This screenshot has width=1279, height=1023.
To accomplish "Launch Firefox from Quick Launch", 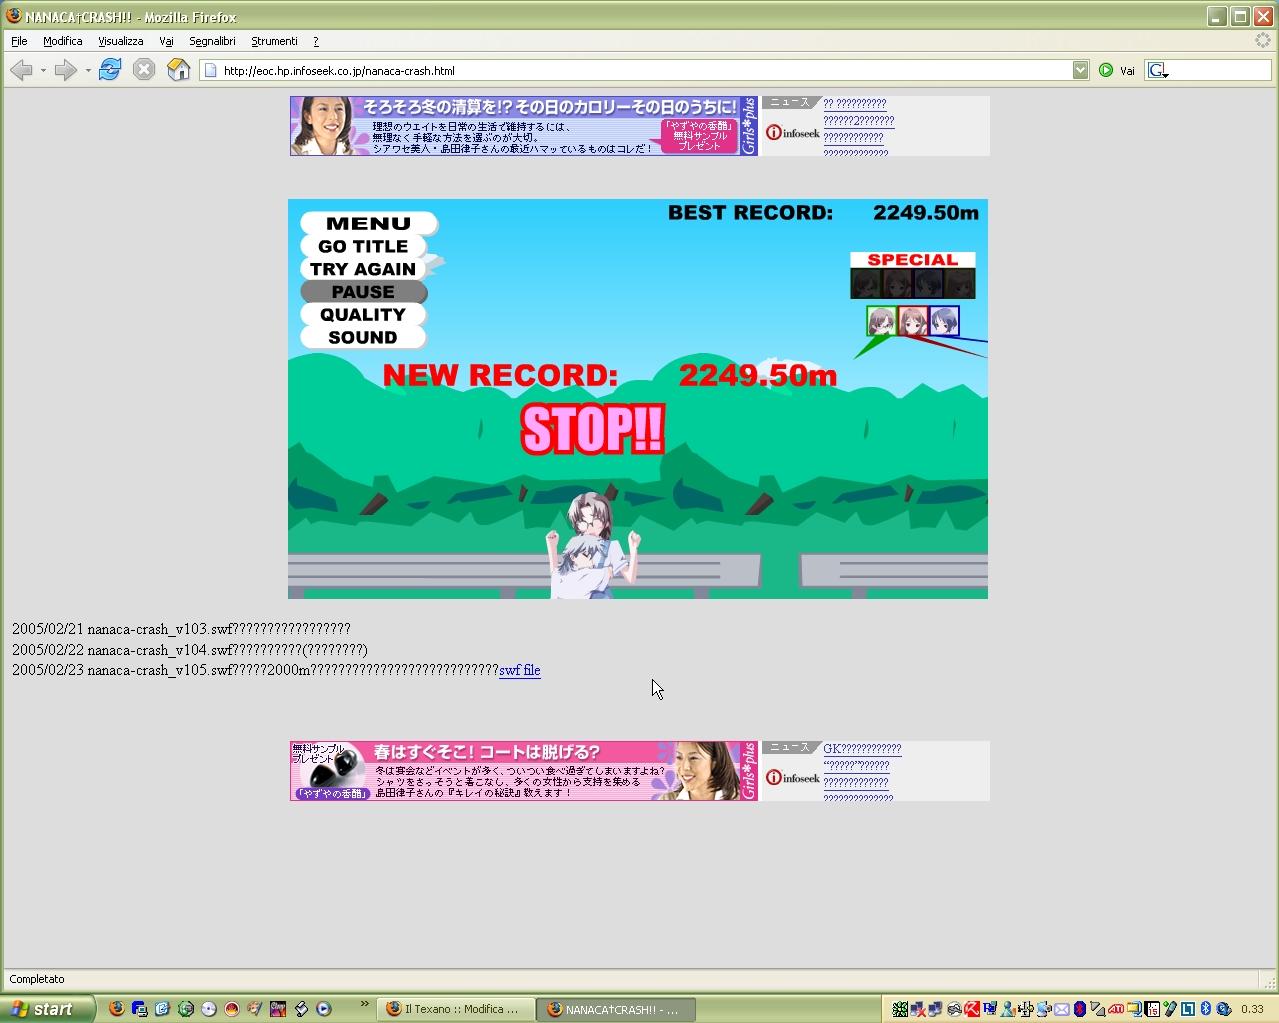I will 116,1009.
